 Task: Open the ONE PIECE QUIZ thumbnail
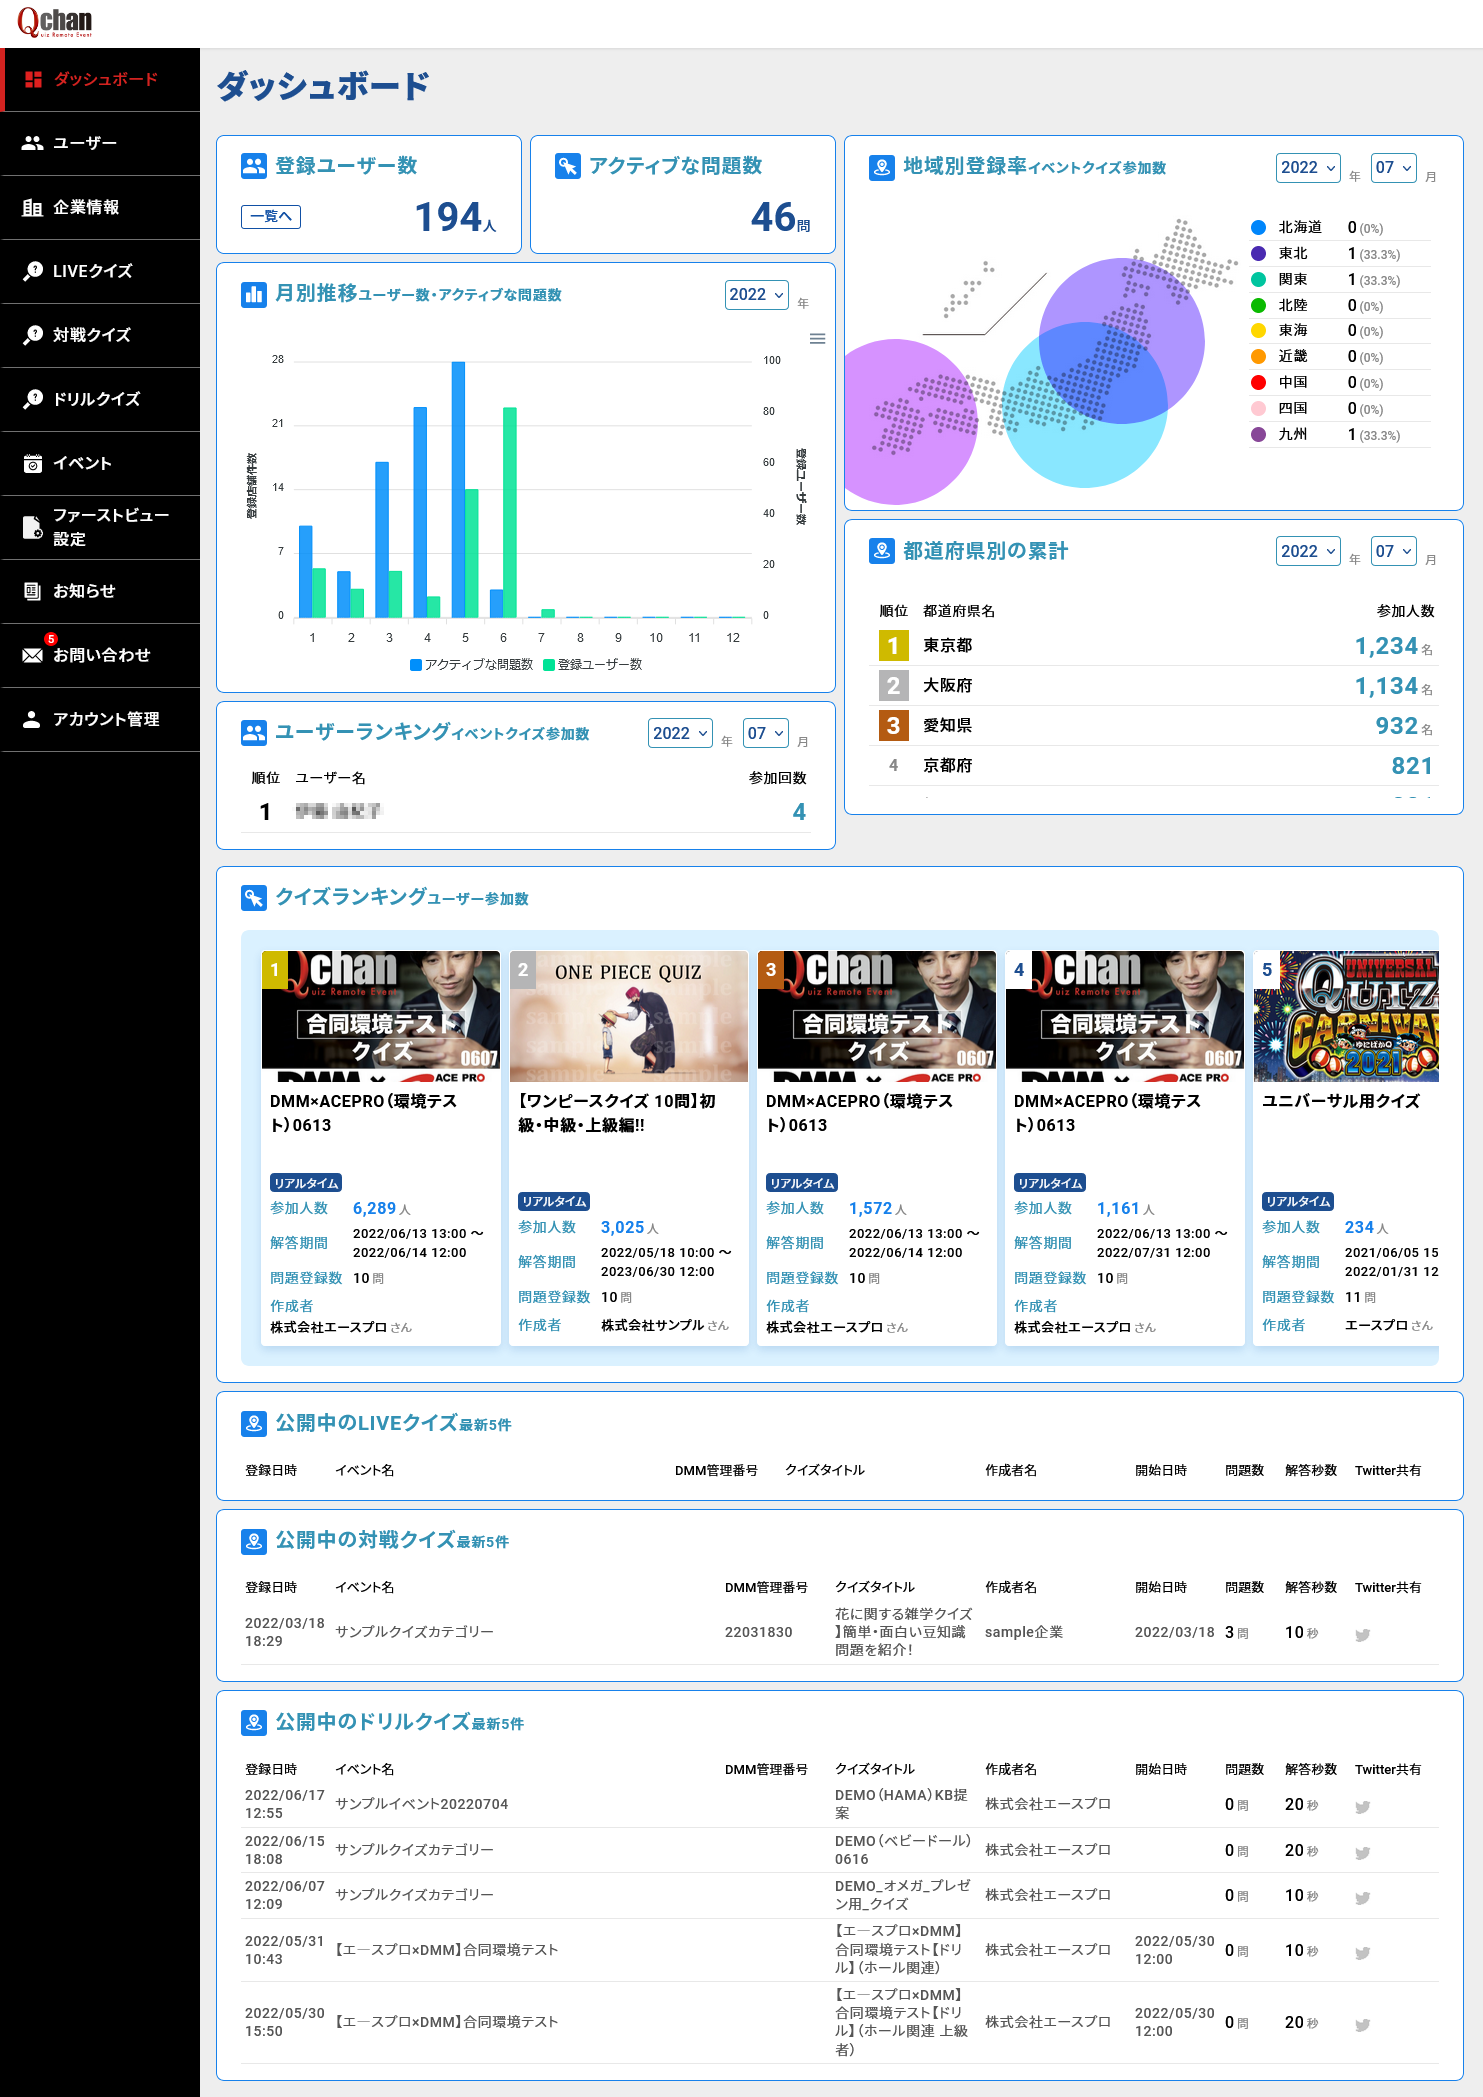coord(628,1016)
